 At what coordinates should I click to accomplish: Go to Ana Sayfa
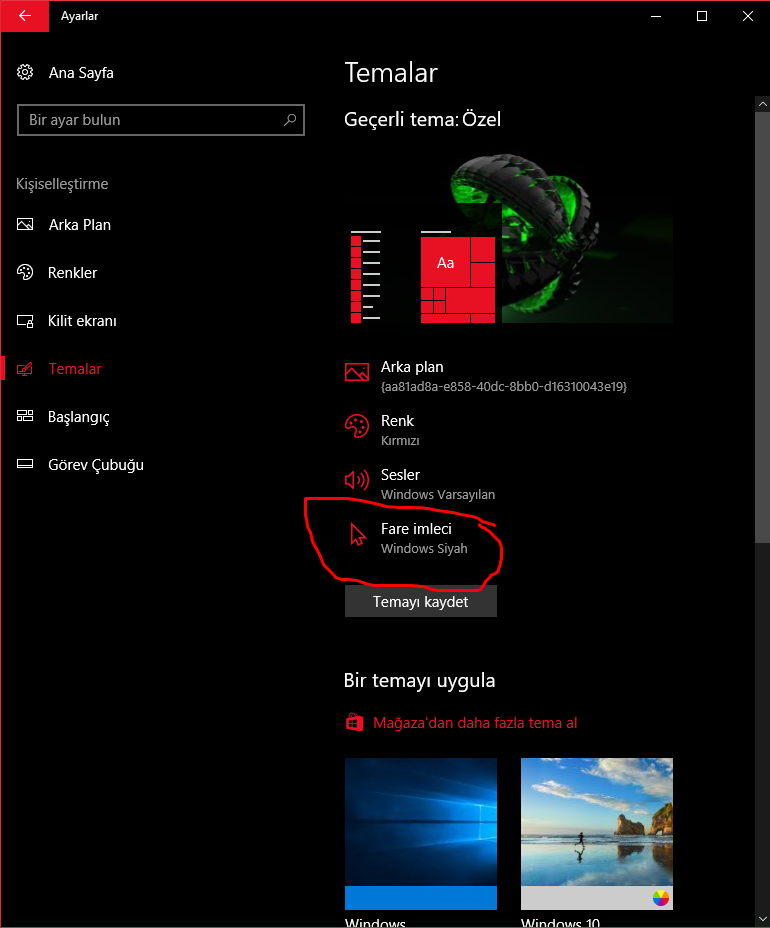tap(81, 73)
